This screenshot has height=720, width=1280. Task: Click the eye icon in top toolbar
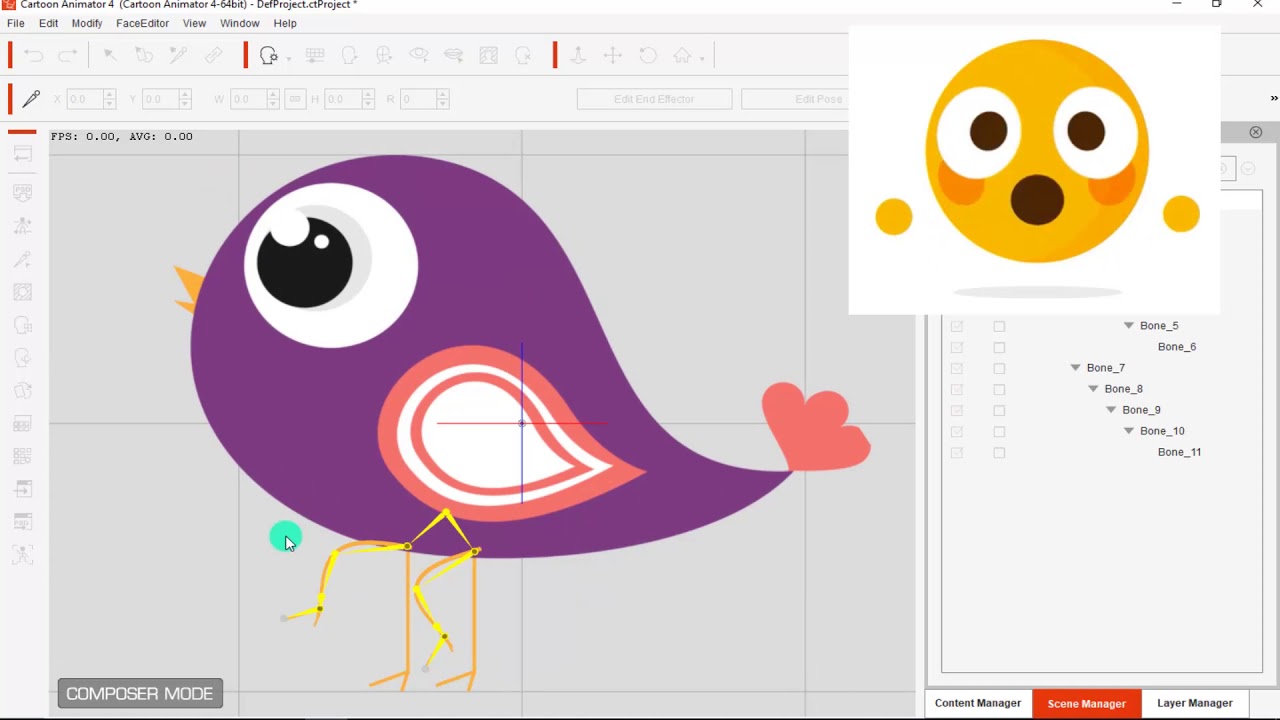tap(419, 56)
